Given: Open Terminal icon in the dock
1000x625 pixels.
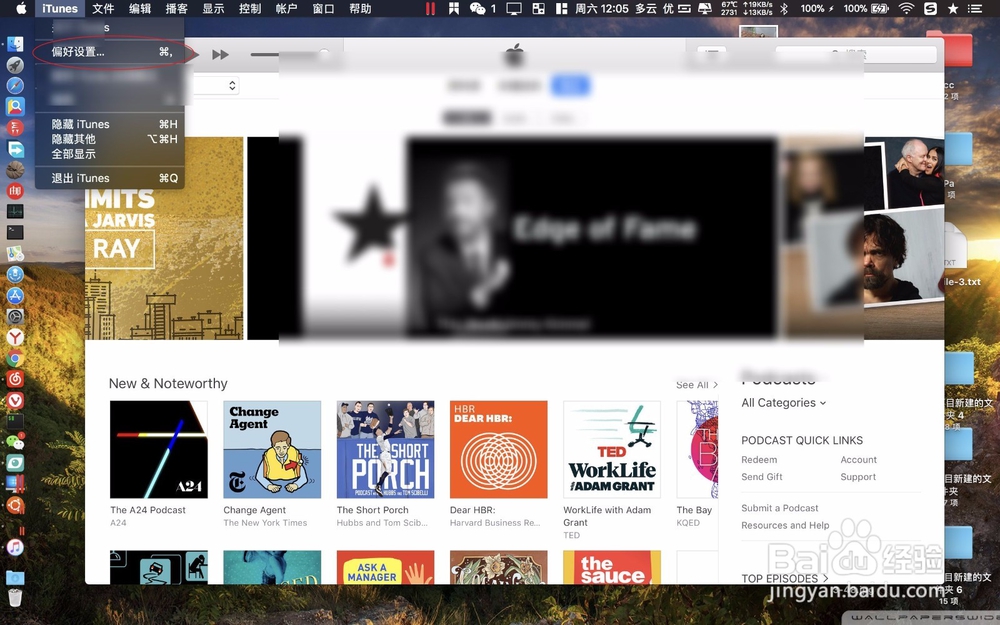Looking at the screenshot, I should (x=15, y=232).
